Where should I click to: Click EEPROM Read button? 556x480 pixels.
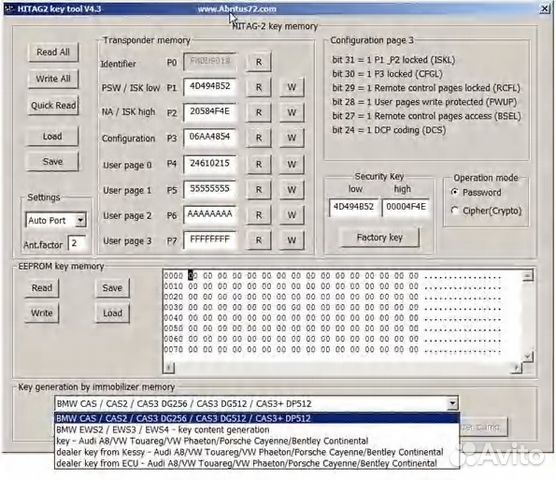coord(42,288)
